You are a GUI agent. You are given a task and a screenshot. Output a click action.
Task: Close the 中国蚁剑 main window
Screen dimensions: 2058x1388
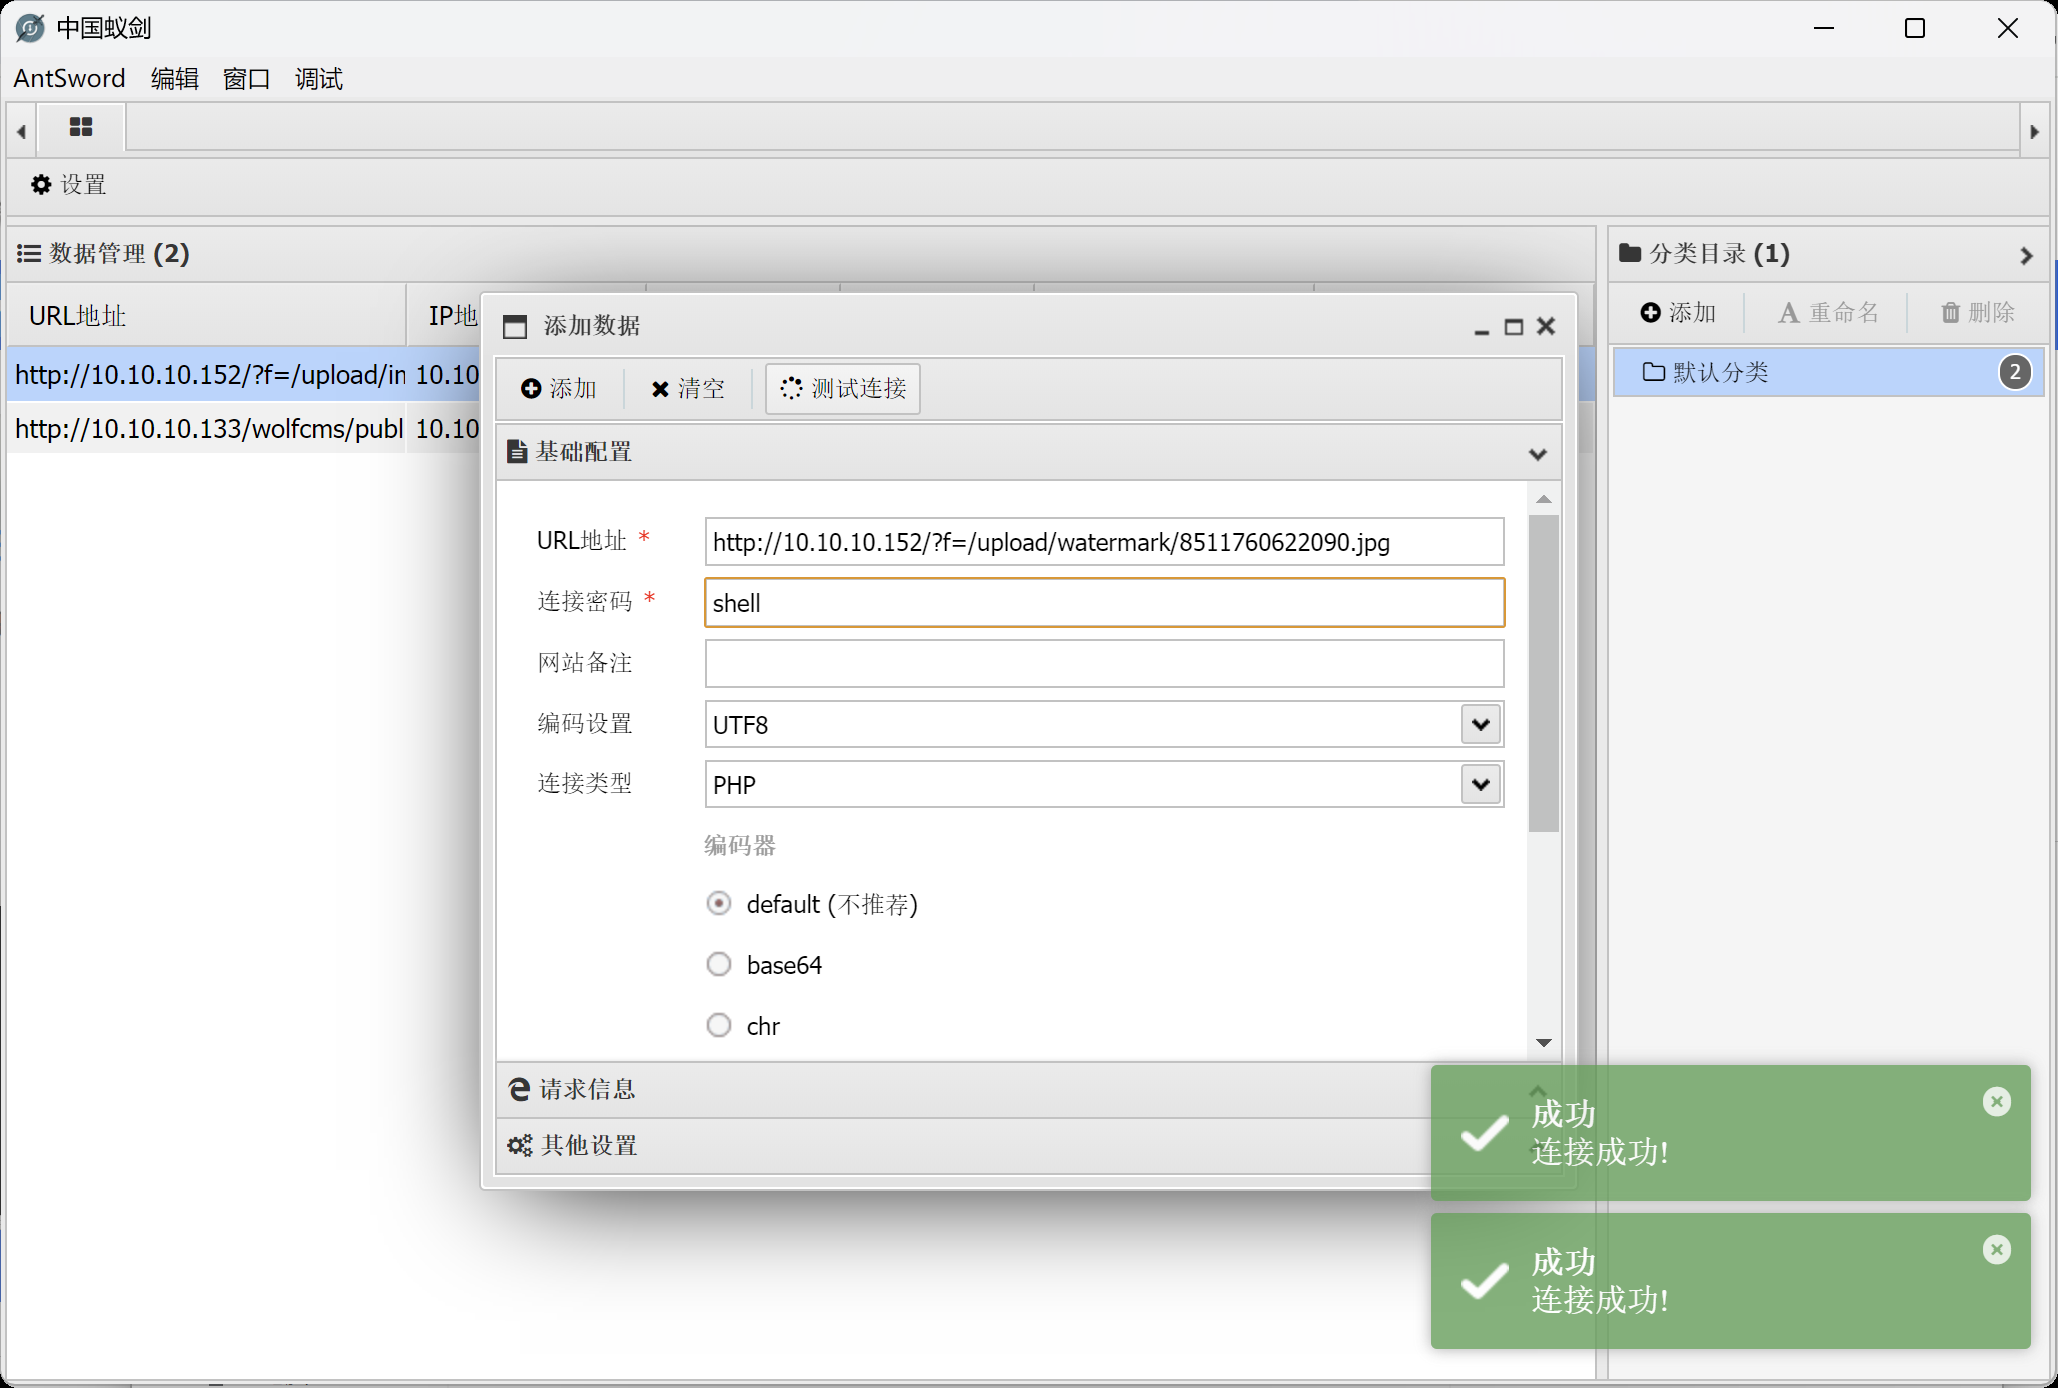click(2008, 28)
